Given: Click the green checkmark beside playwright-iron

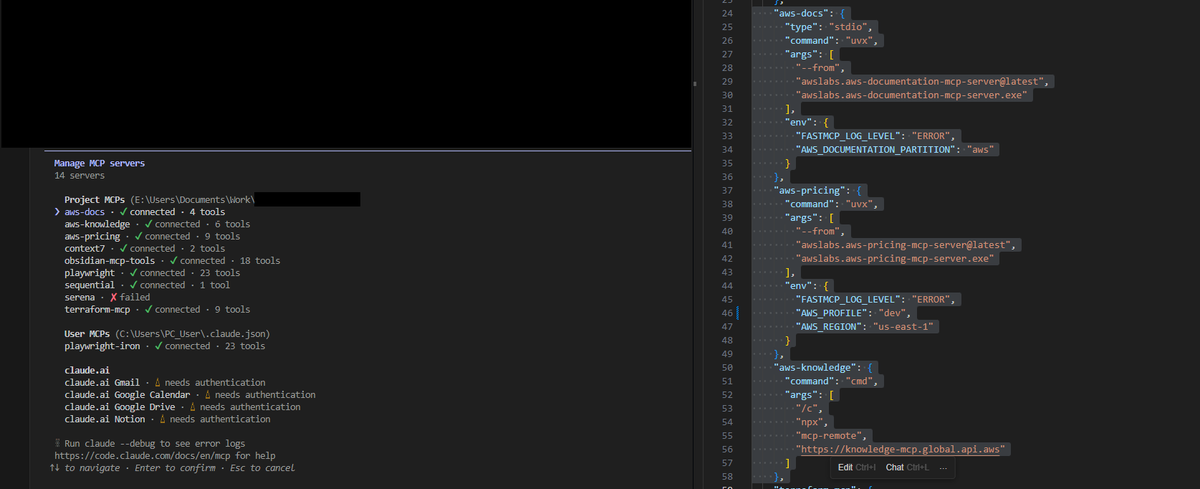Looking at the screenshot, I should coord(157,346).
